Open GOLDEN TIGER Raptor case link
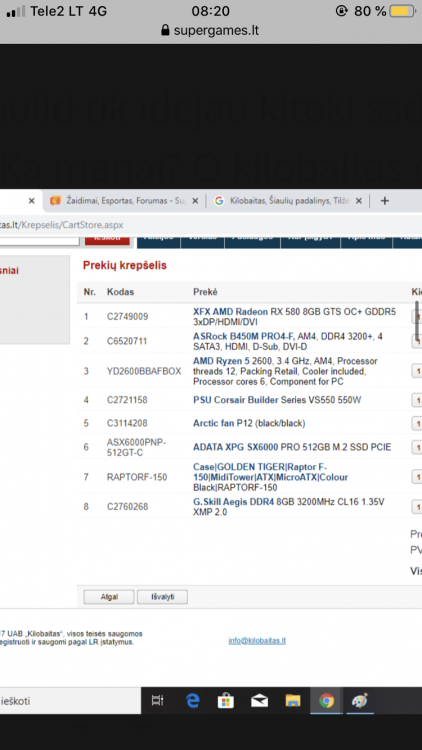The height and width of the screenshot is (750, 422). 270,477
